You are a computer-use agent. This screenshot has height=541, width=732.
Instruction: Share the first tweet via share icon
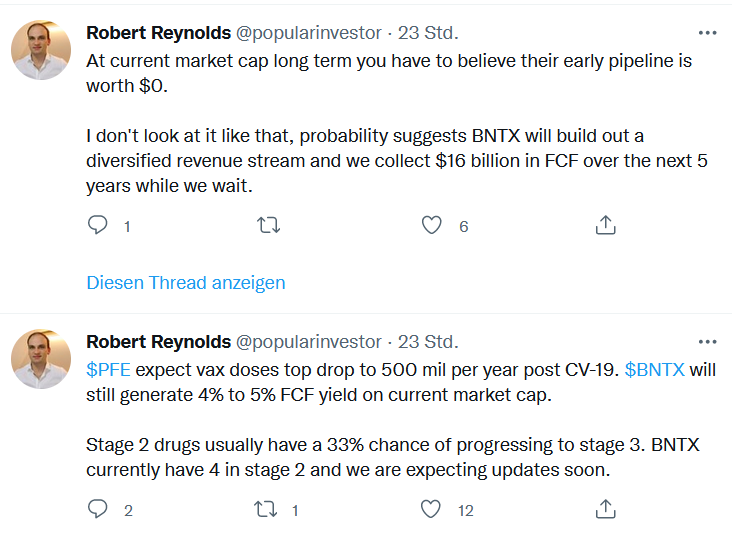click(605, 226)
